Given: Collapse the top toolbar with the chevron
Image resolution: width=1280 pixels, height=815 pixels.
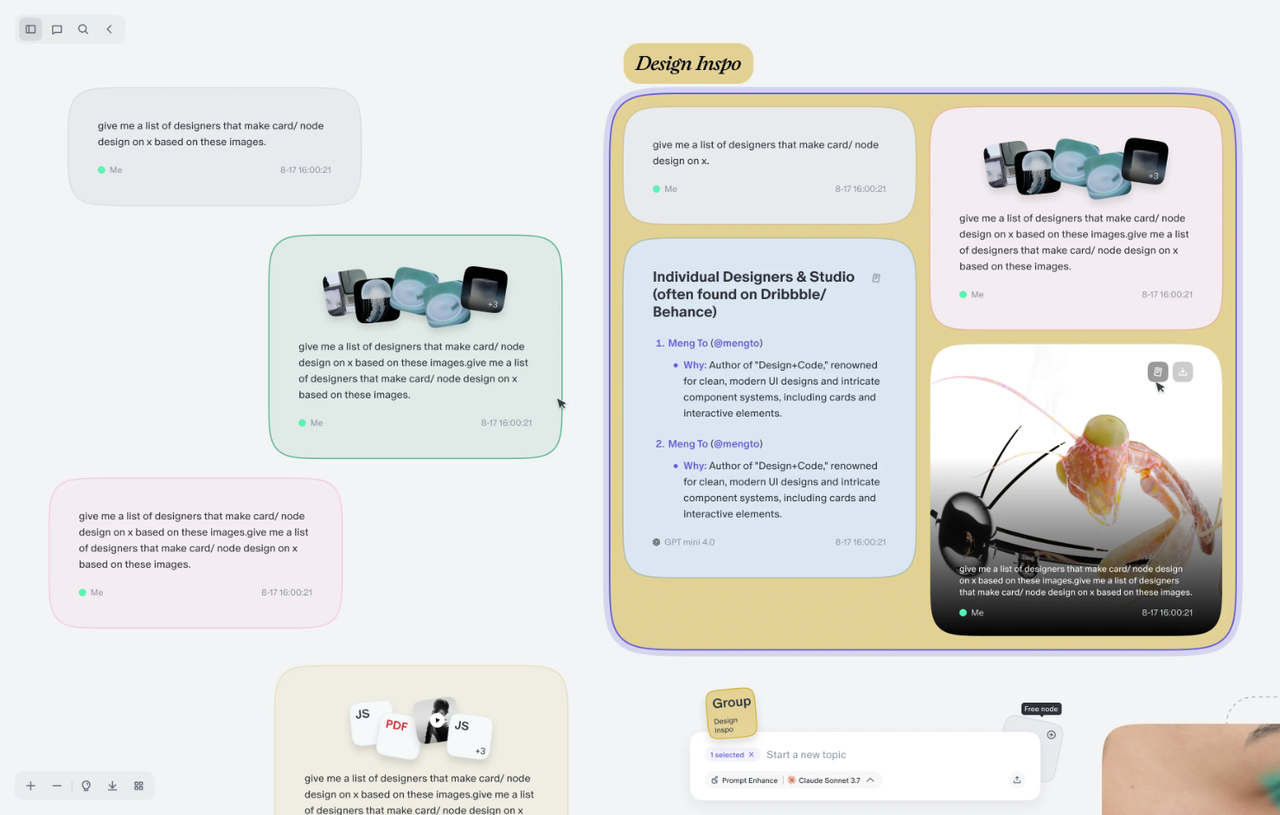Looking at the screenshot, I should tap(109, 29).
